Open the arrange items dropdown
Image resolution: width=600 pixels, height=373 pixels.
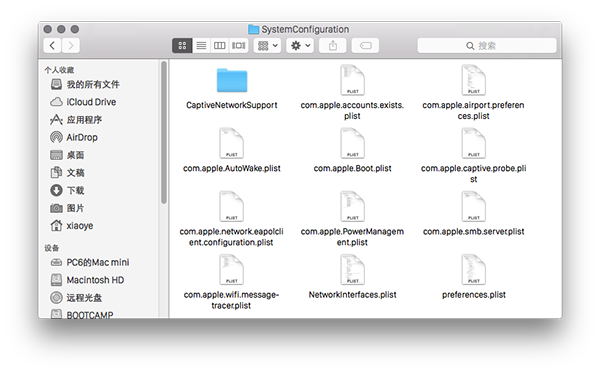click(267, 46)
